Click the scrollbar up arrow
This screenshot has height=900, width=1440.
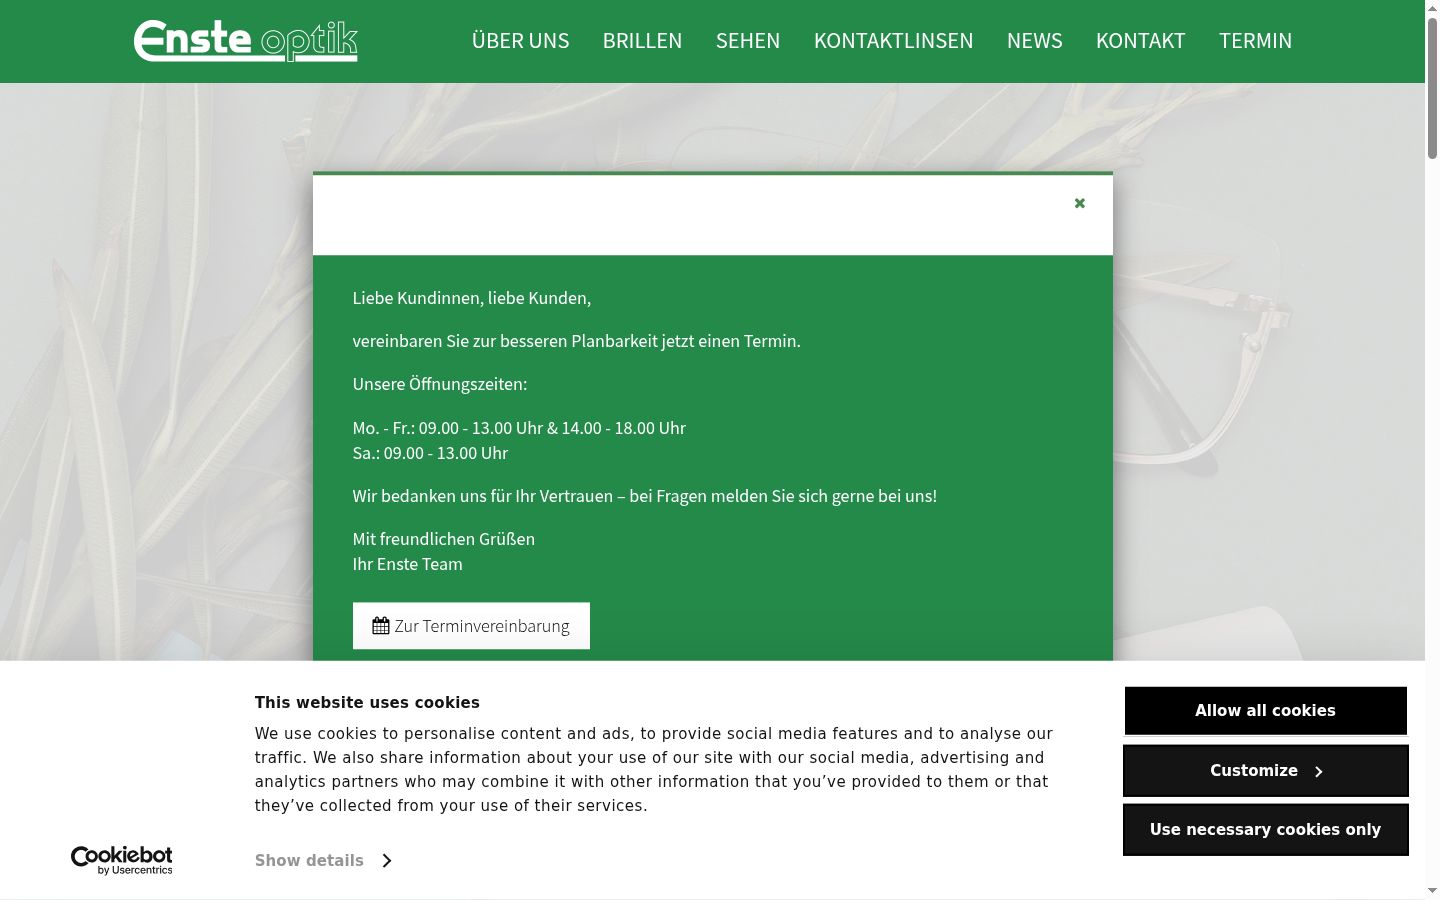click(x=1432, y=7)
